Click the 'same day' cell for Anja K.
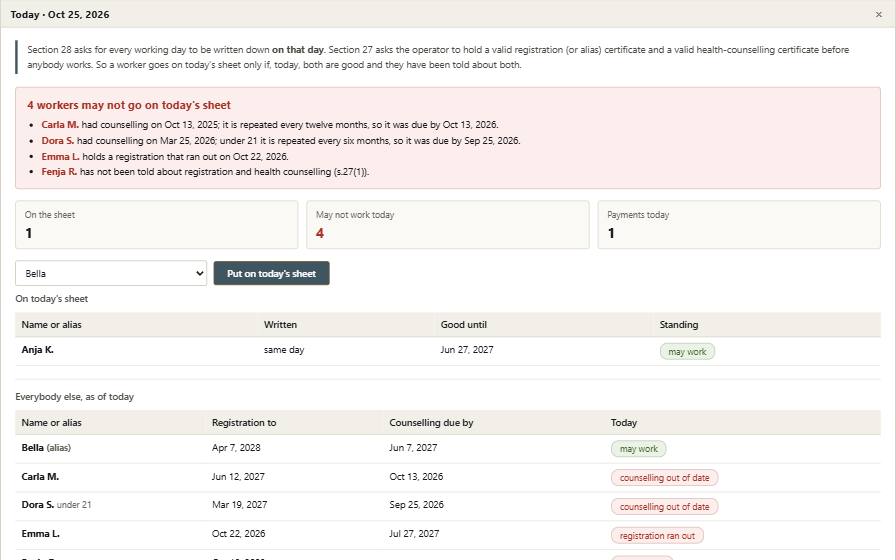The width and height of the screenshot is (896, 560). (x=284, y=350)
